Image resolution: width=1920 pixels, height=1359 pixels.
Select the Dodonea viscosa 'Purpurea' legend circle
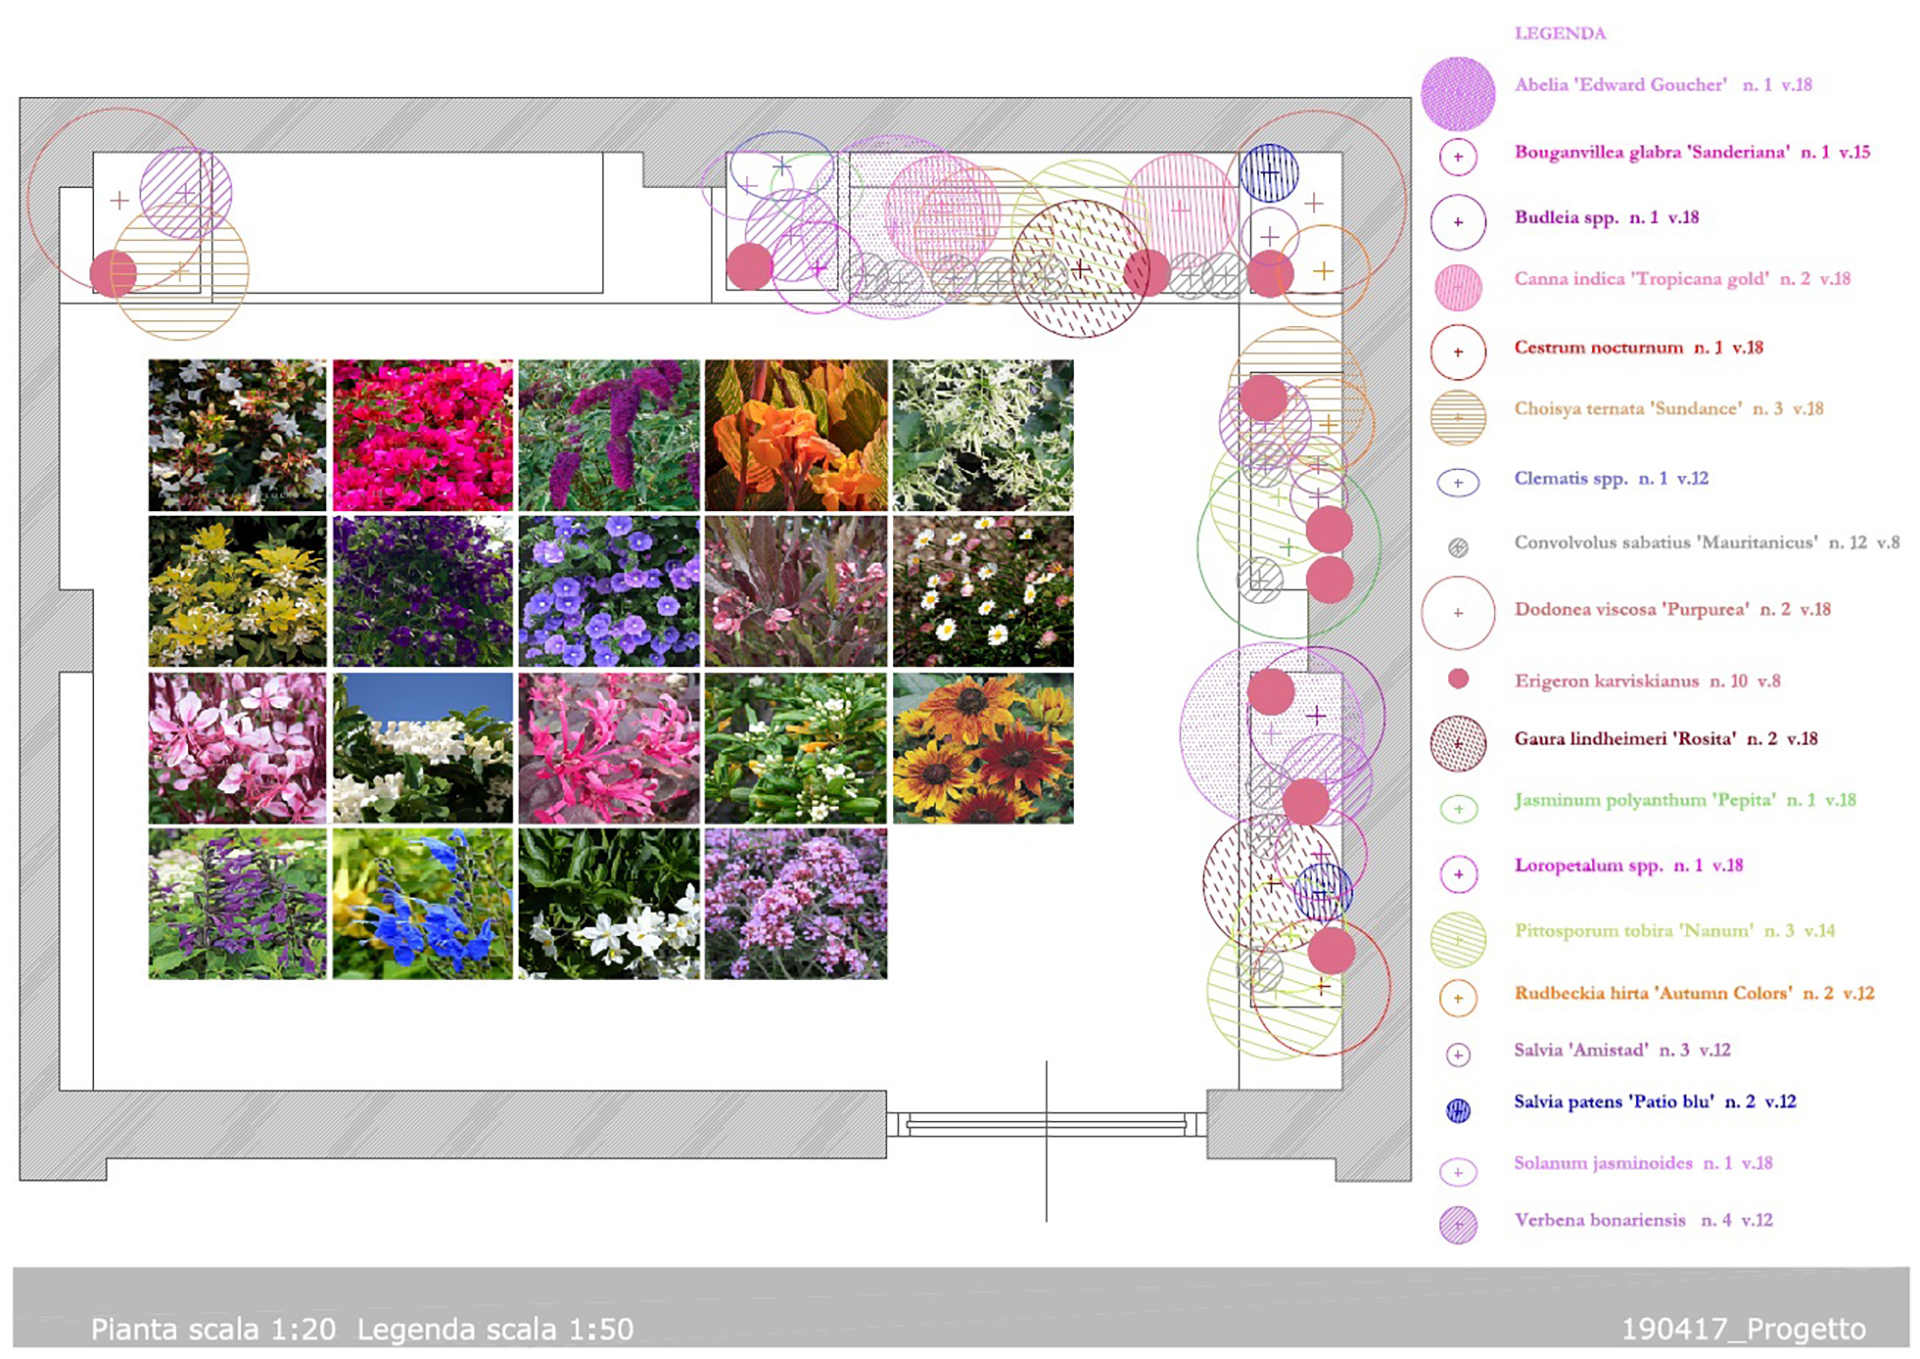pos(1458,612)
